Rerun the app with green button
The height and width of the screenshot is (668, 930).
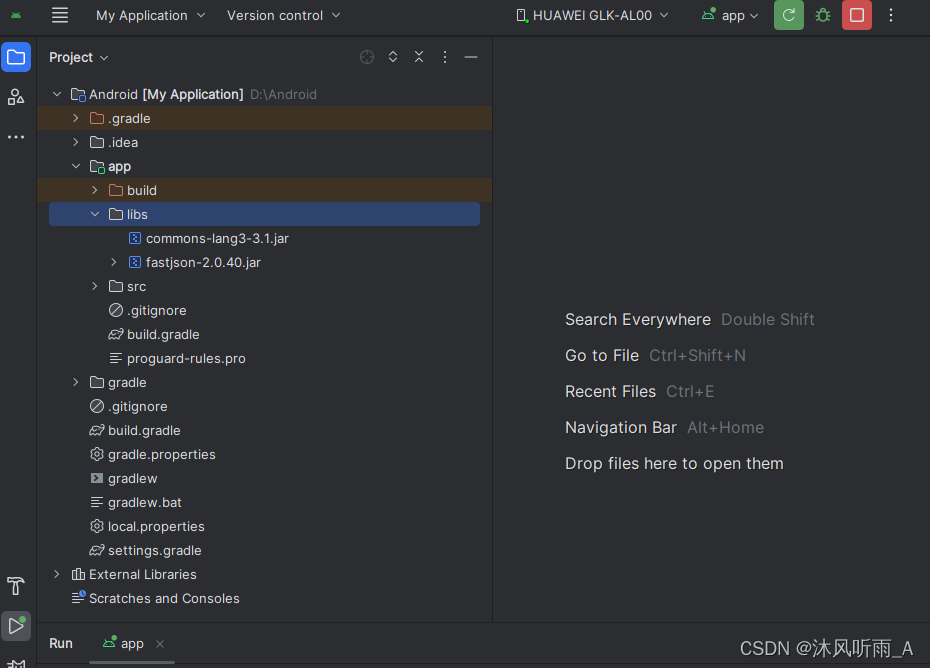789,15
